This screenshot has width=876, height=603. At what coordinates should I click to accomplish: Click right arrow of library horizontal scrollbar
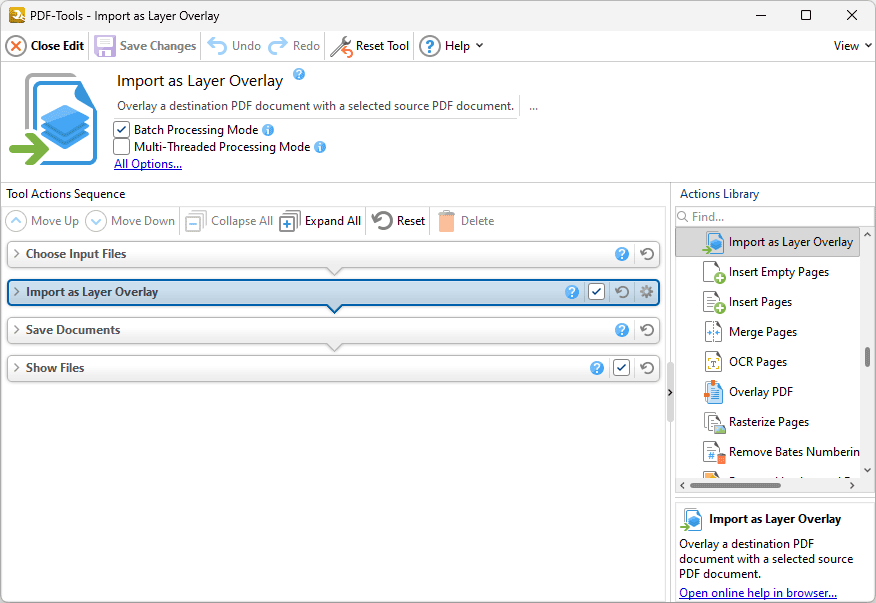point(852,485)
